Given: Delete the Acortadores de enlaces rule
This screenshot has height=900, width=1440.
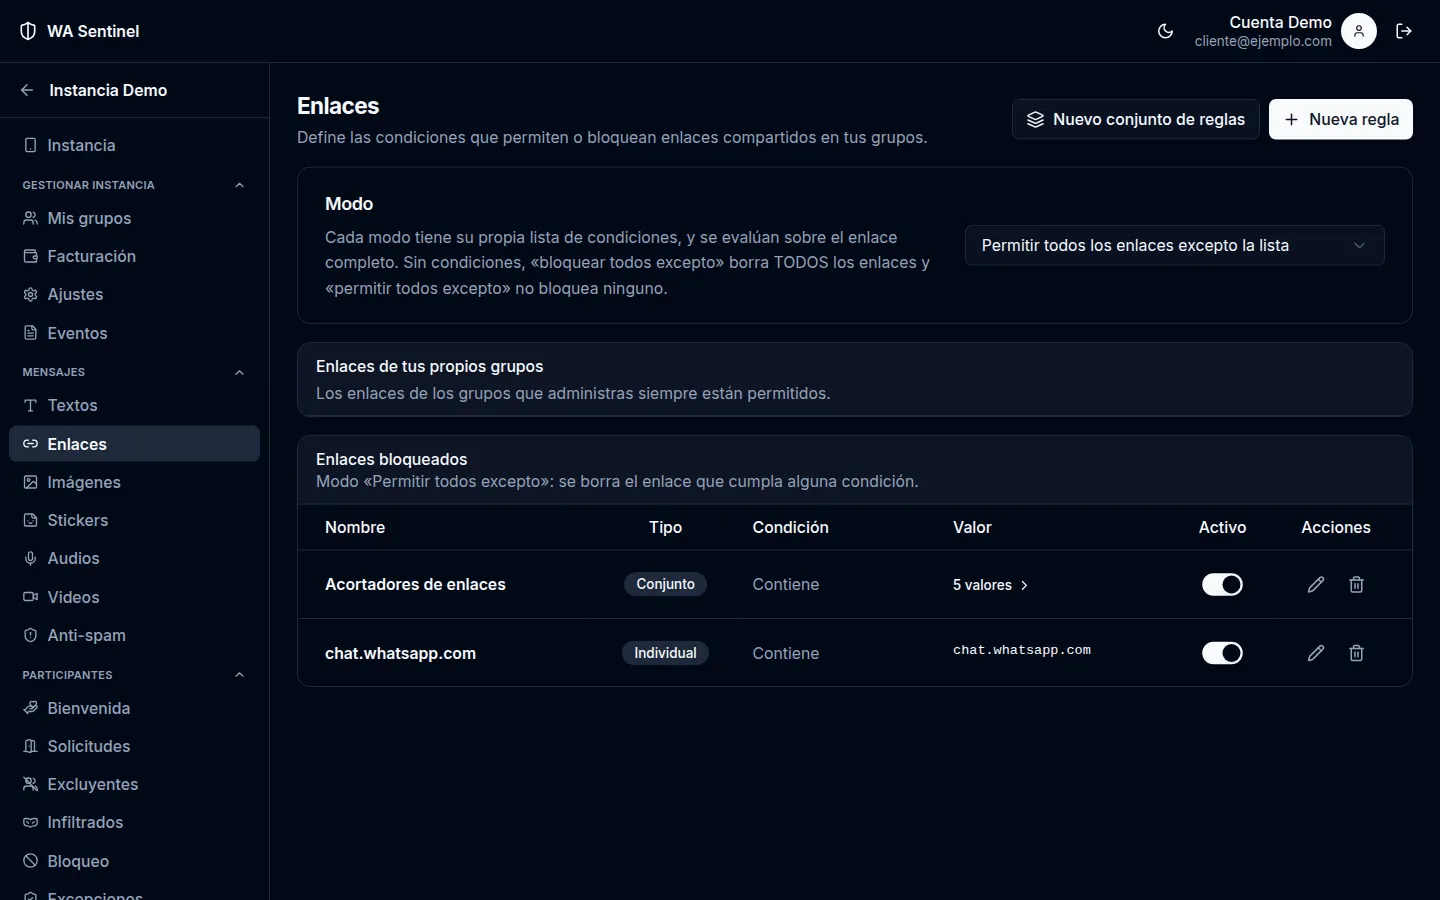Looking at the screenshot, I should [x=1356, y=584].
